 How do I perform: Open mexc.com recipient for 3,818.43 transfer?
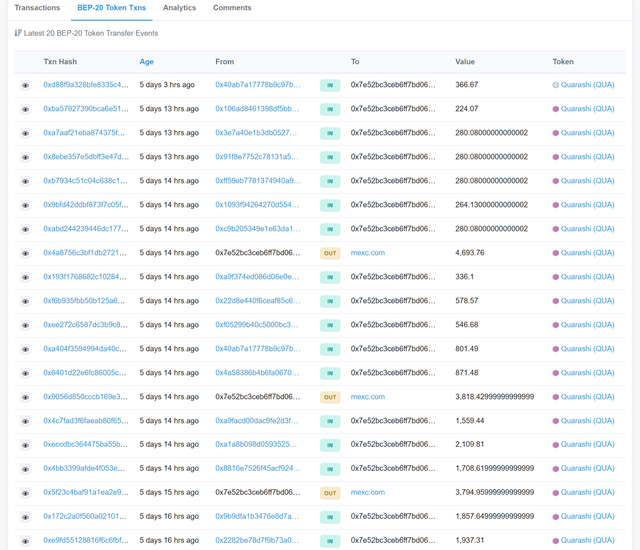368,397
